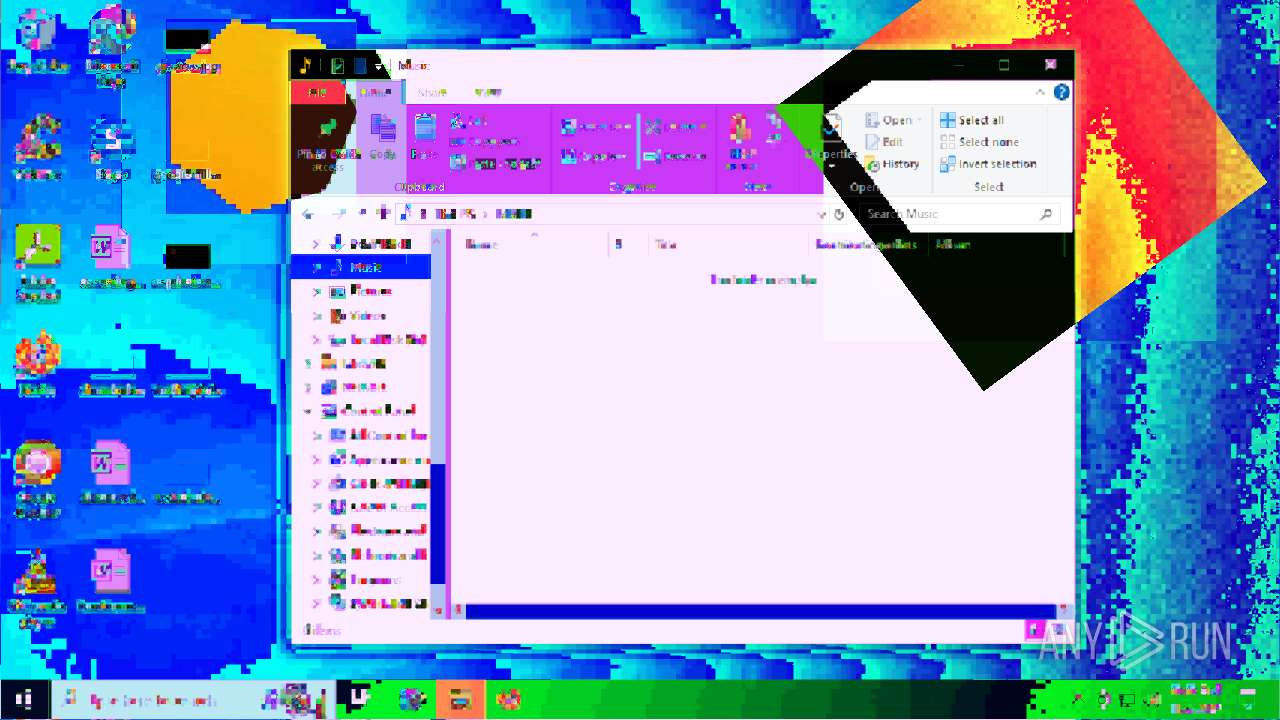The image size is (1280, 720).
Task: Select Videos in navigation tree
Action: pyautogui.click(x=367, y=316)
